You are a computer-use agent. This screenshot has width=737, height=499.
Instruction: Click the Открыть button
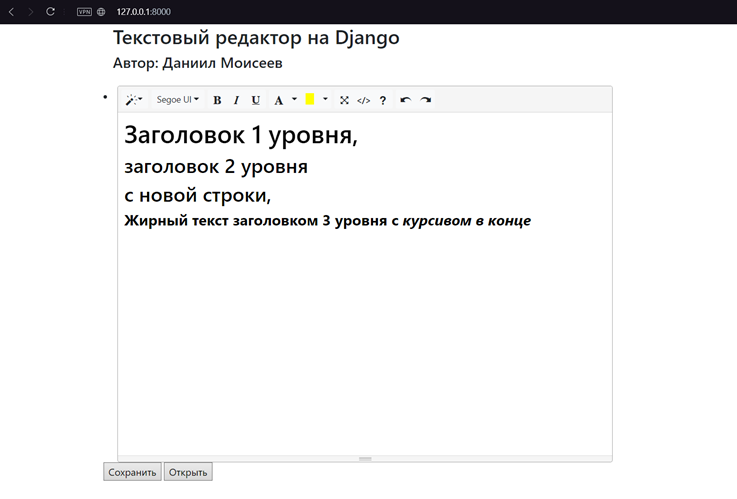[188, 472]
